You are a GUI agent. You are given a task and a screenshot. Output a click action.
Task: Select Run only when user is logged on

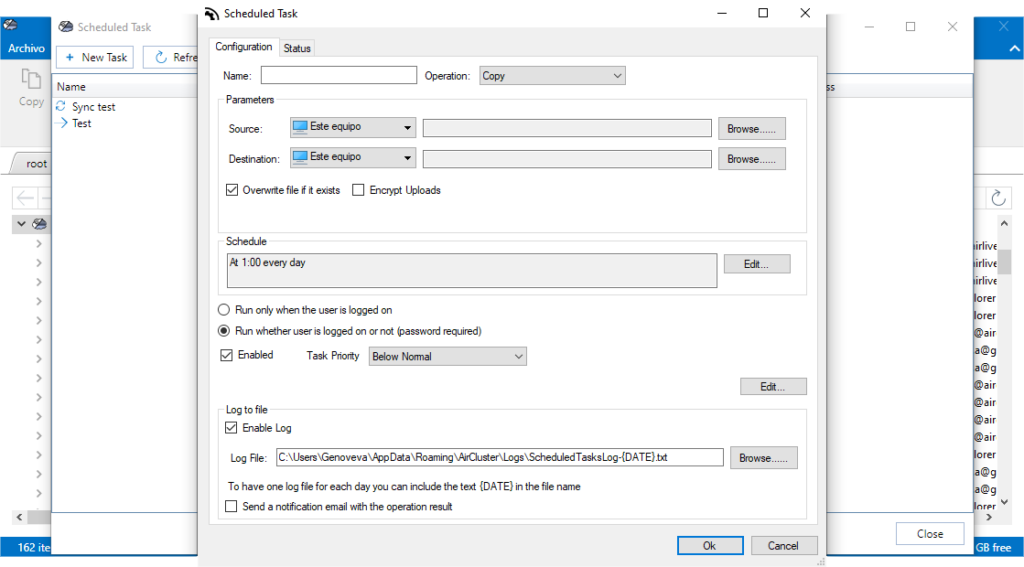tap(224, 310)
